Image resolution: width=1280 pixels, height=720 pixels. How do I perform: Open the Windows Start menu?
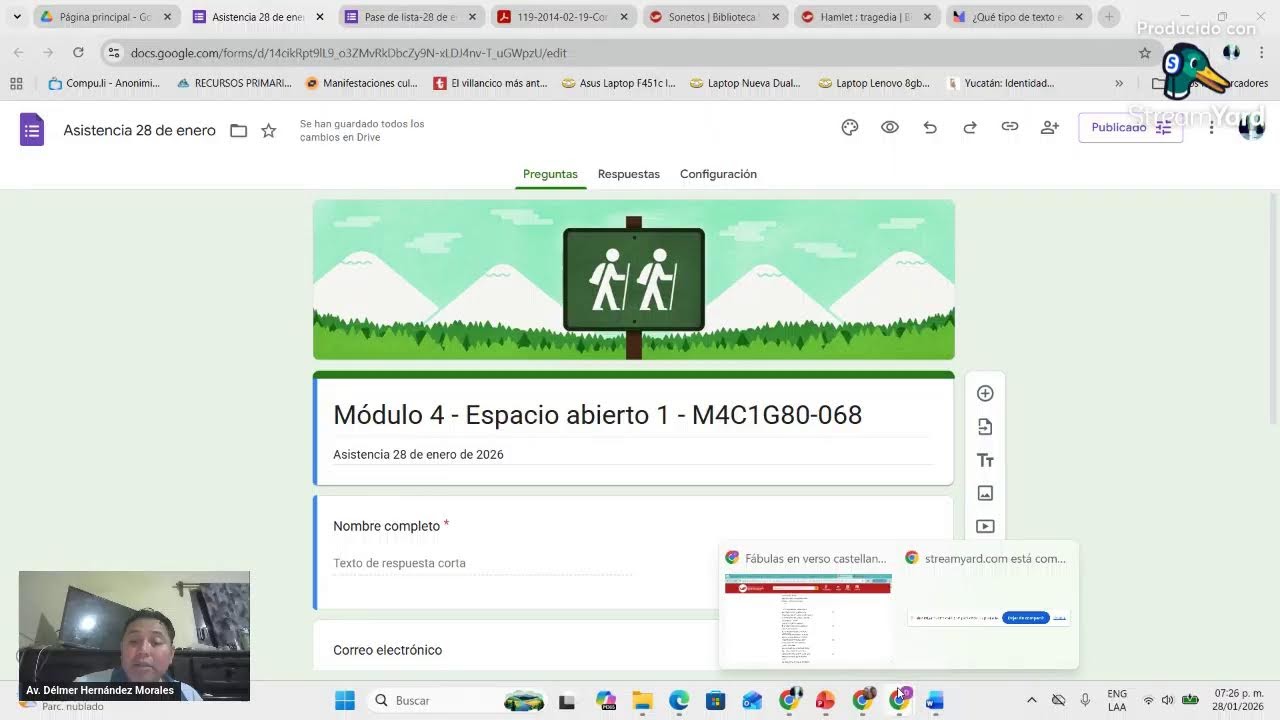345,700
